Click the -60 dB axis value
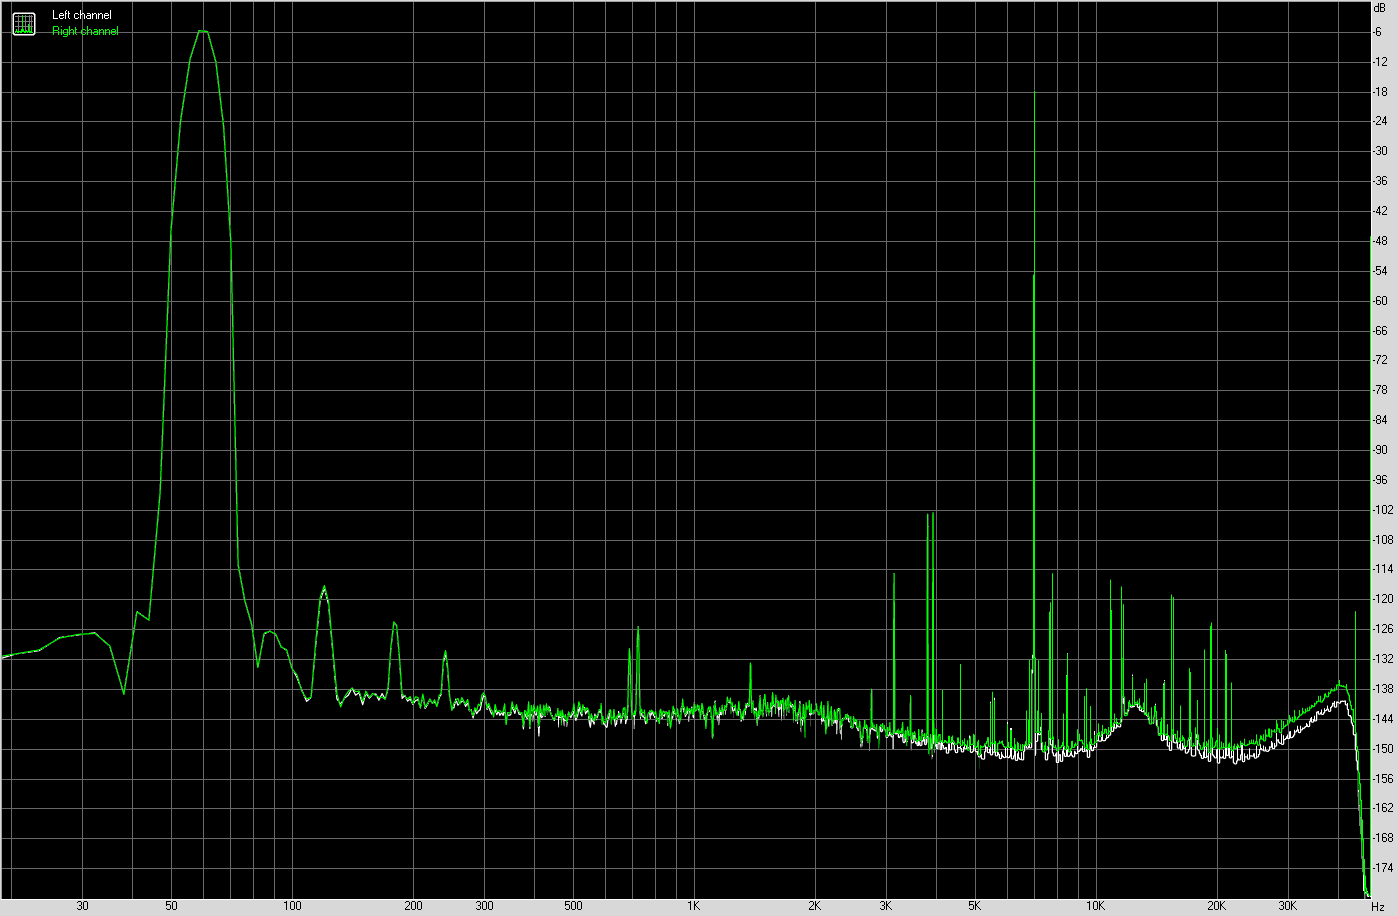Image resolution: width=1398 pixels, height=916 pixels. click(x=1380, y=301)
